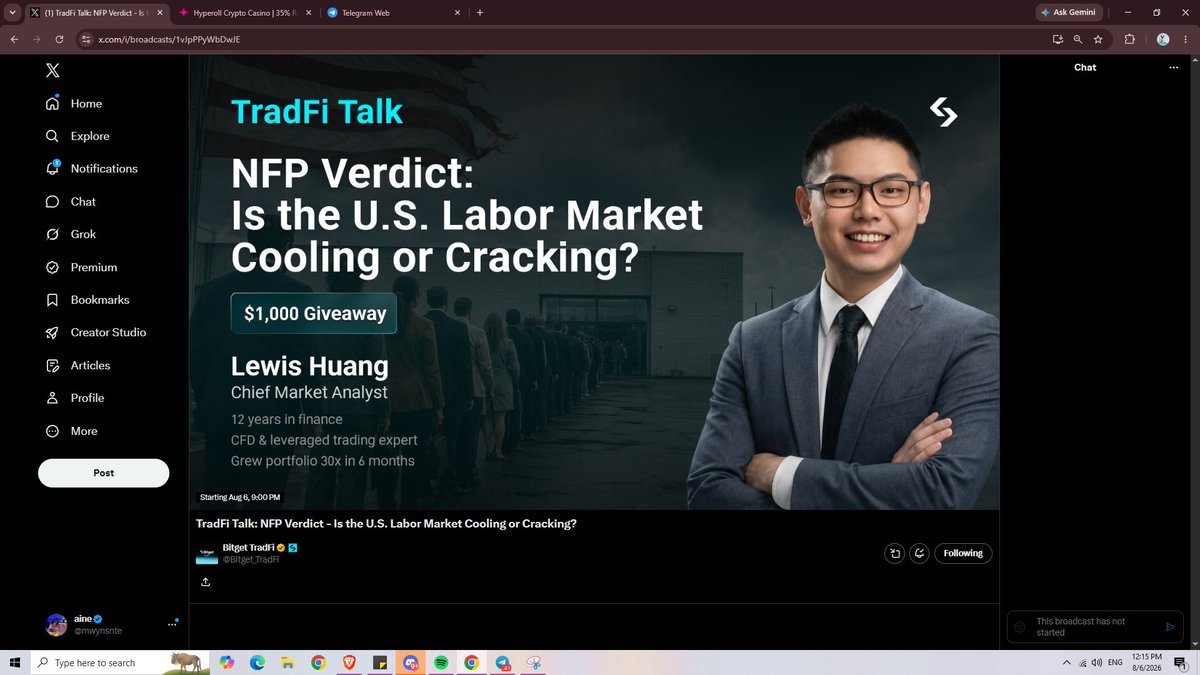Open the taskbar volume speaker icon
Viewport: 1200px width, 675px height.
click(x=1097, y=663)
